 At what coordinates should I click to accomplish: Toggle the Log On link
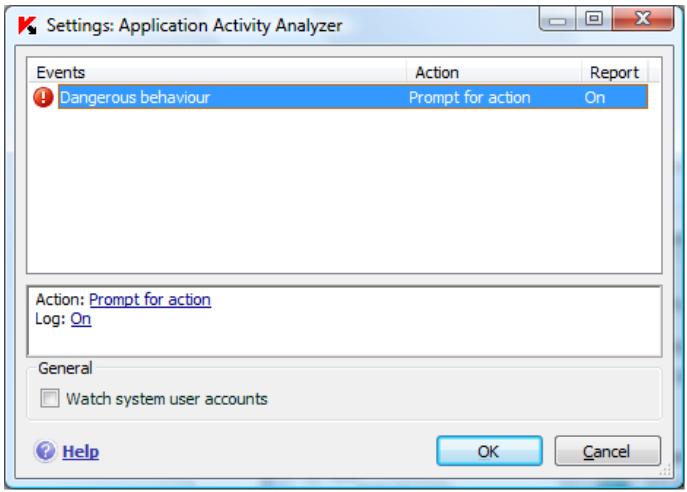pos(81,319)
